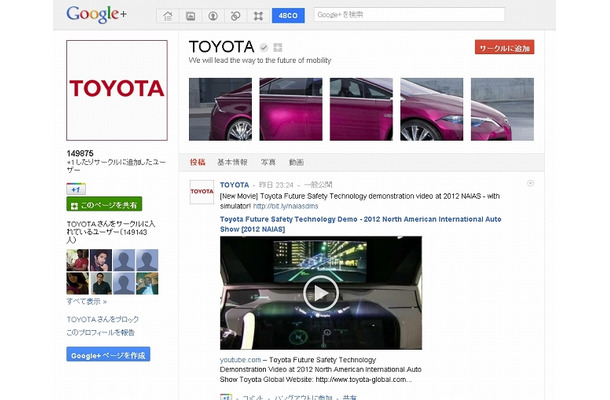The width and height of the screenshot is (610, 400).
Task: Click the Google+ページを作成 button
Action: point(108,355)
